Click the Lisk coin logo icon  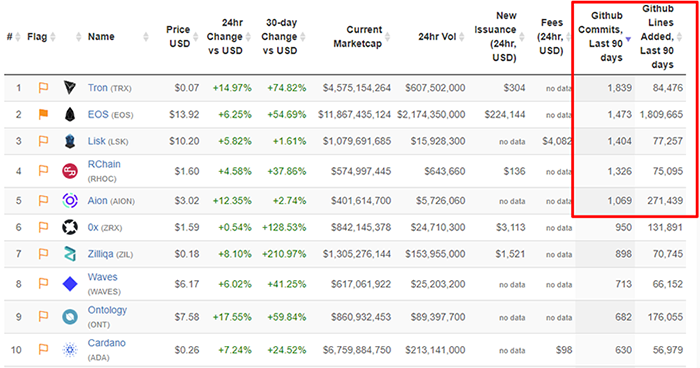tap(70, 141)
